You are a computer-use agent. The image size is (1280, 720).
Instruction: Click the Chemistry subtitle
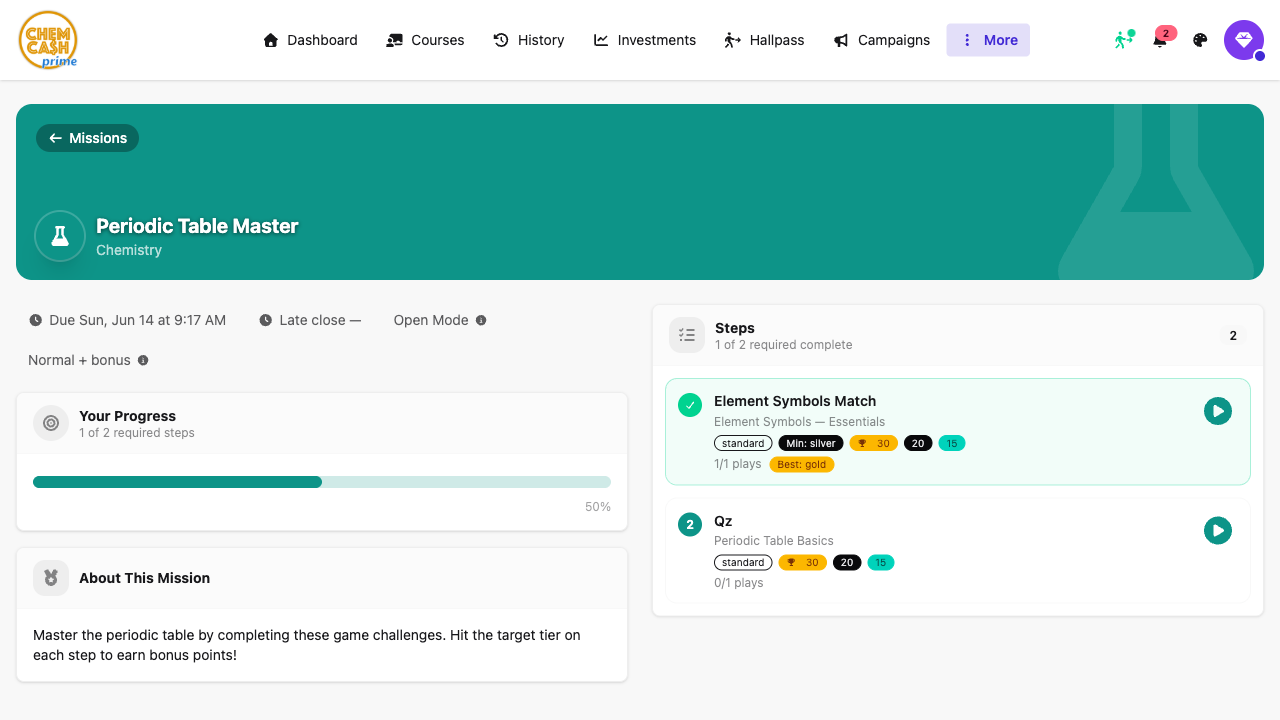tap(129, 250)
